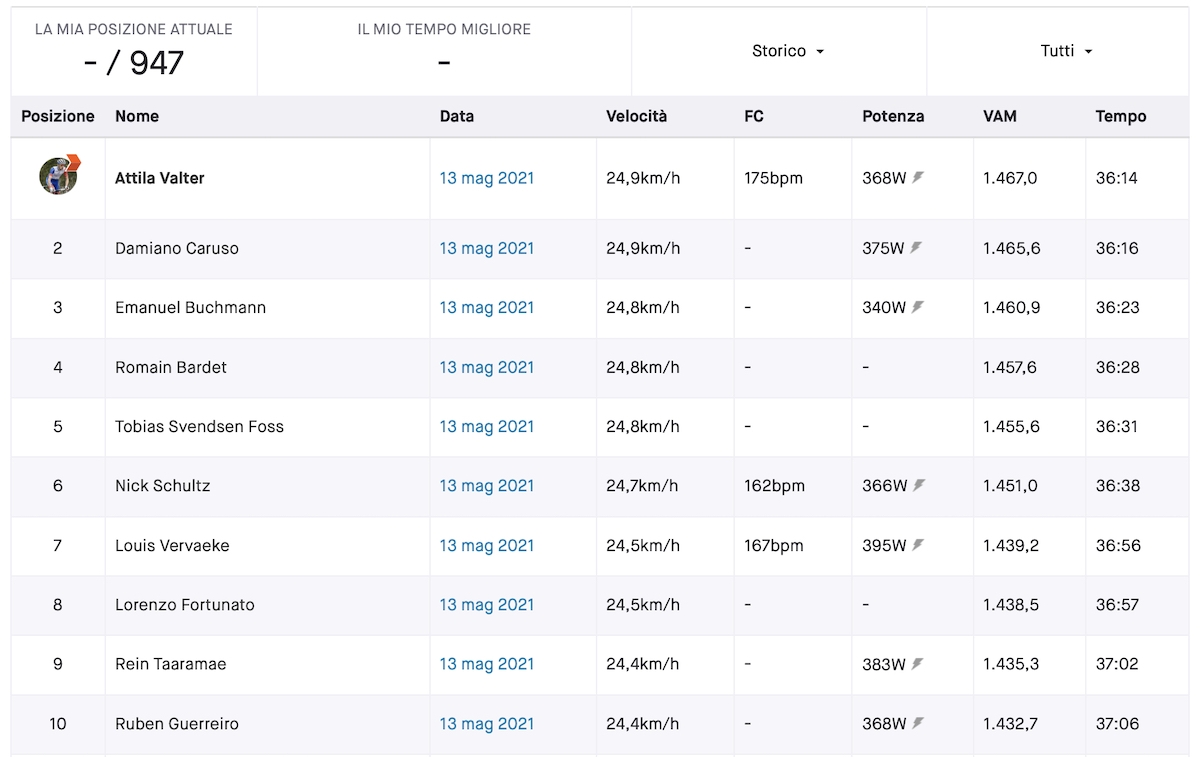Open the Tutti dropdown filter
Viewport: 1200px width, 757px height.
point(1066,51)
